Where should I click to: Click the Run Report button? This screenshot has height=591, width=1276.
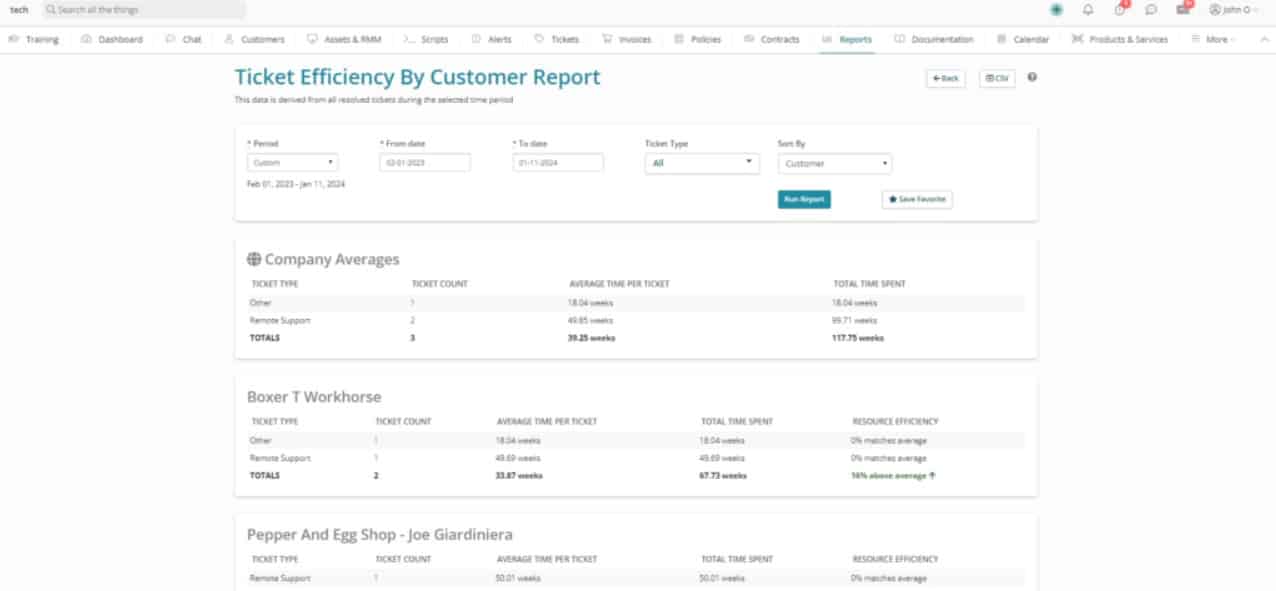(804, 200)
